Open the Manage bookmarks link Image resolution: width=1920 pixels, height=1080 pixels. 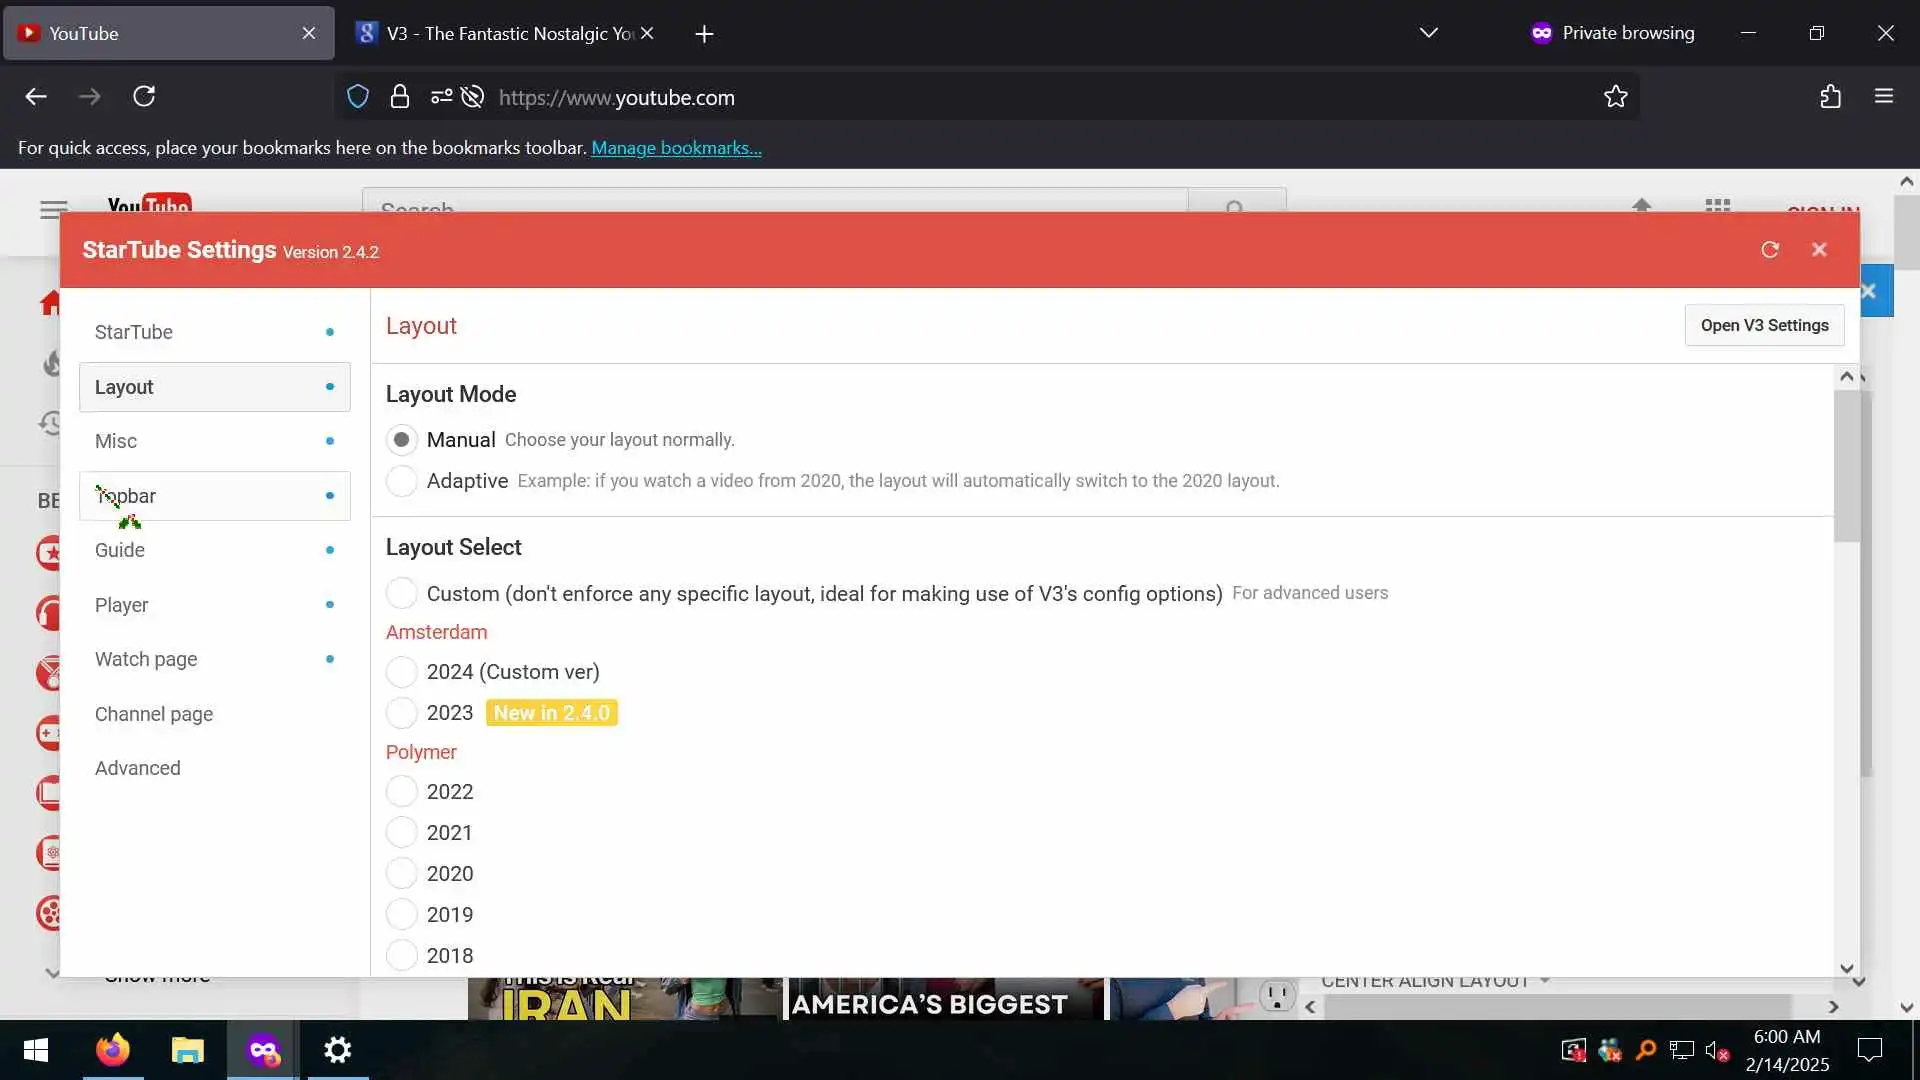[676, 148]
